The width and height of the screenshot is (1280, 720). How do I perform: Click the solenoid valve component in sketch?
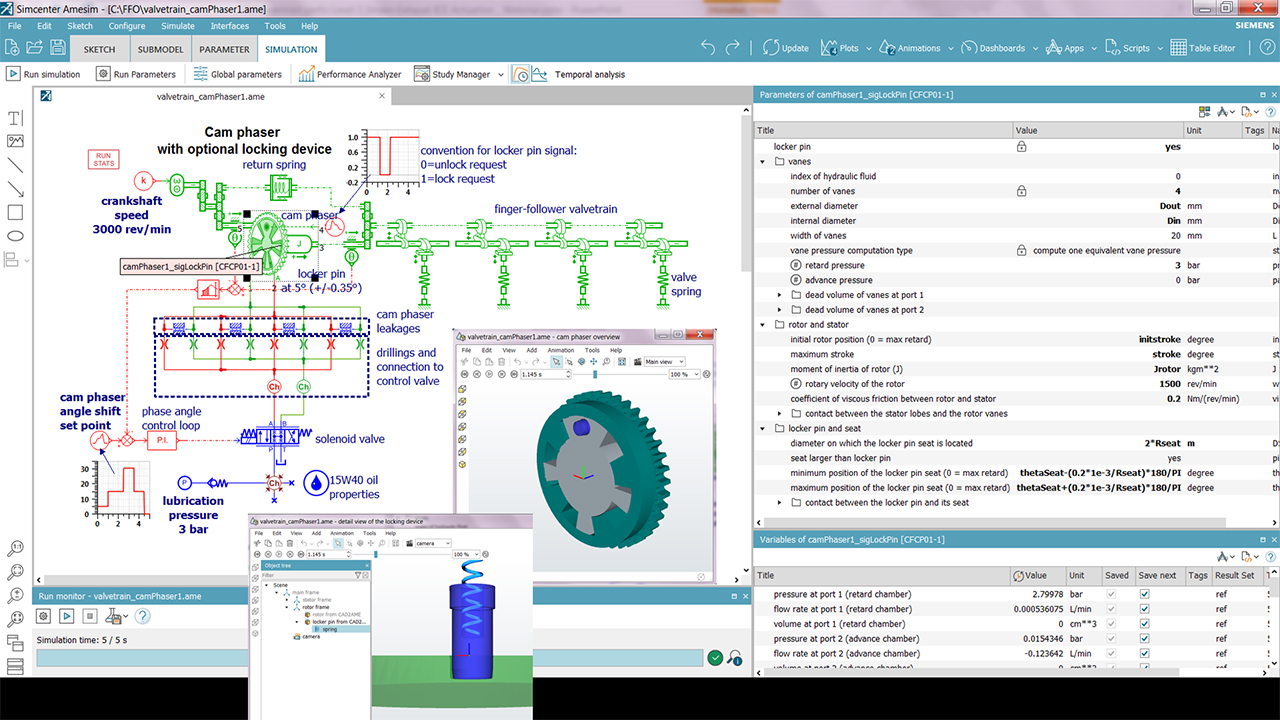pyautogui.click(x=274, y=437)
